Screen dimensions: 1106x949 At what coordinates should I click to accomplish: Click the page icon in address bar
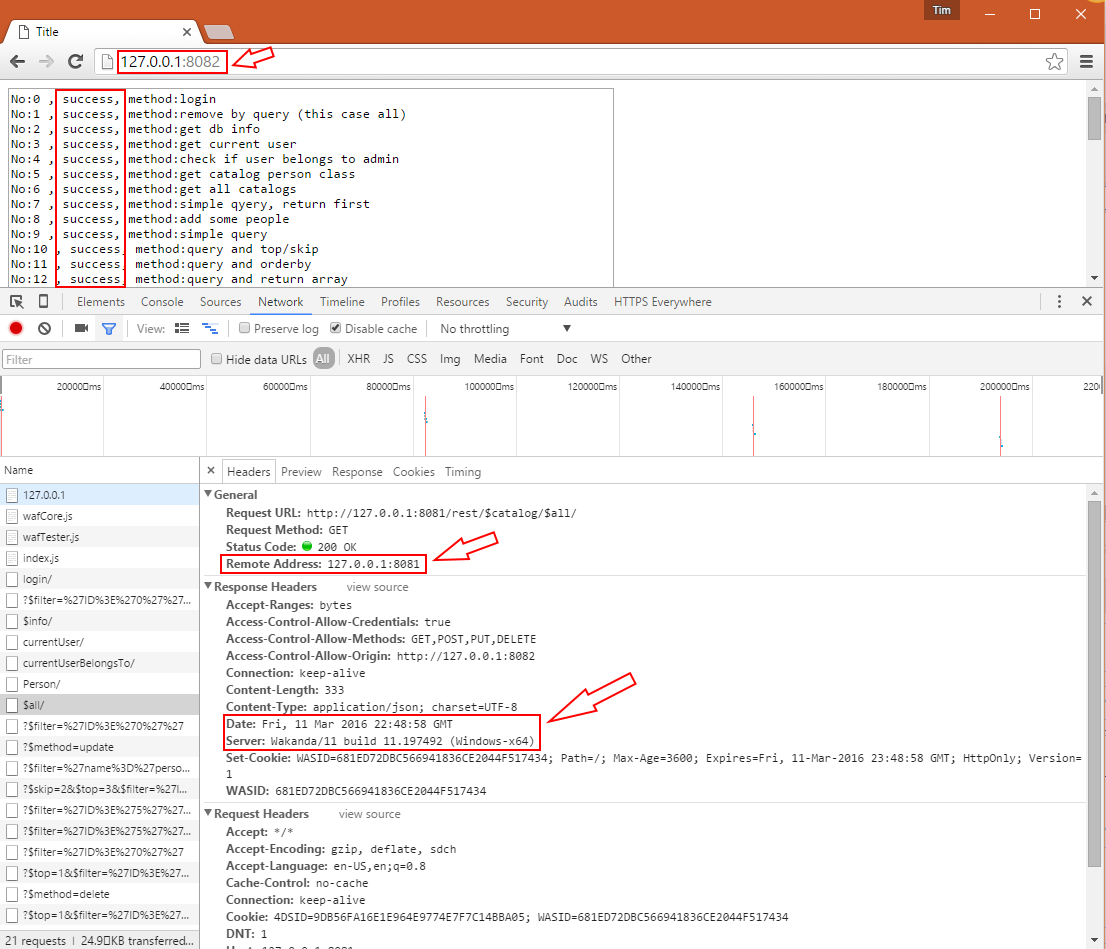point(107,62)
